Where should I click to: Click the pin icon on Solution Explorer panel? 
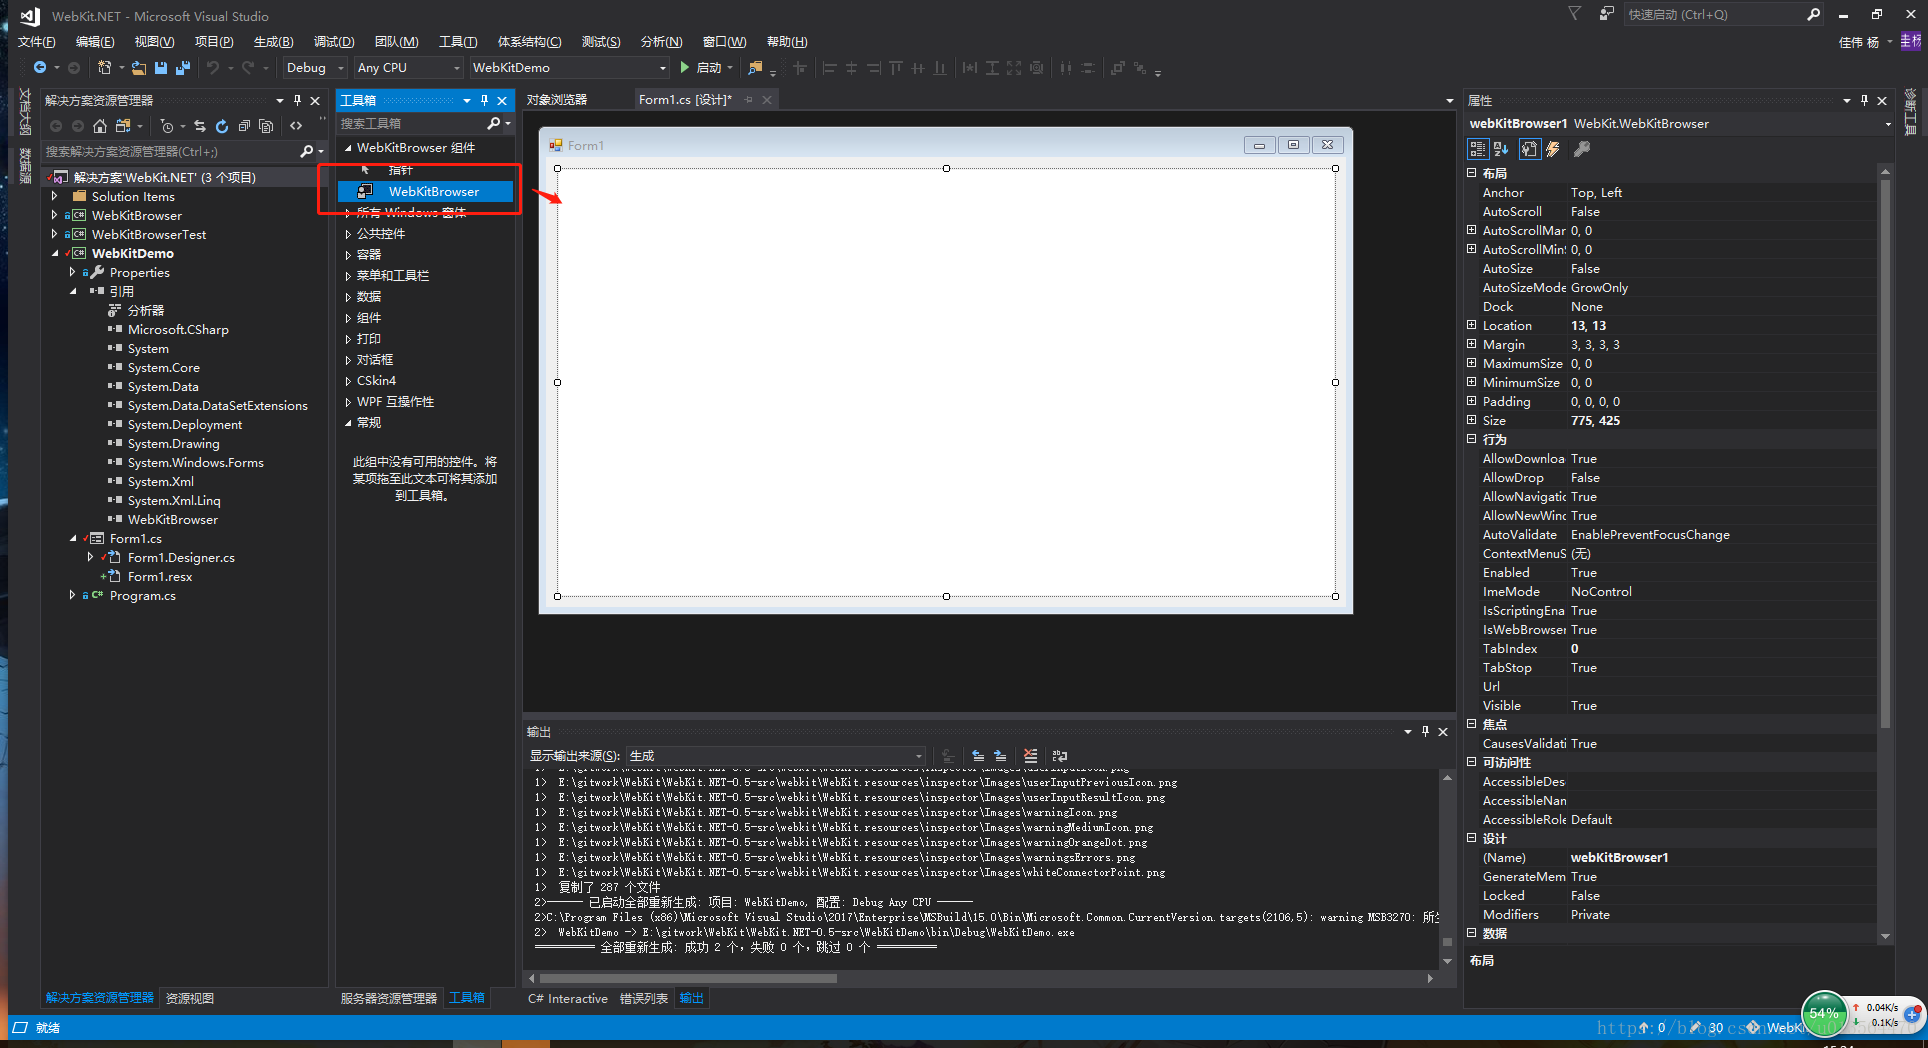coord(297,101)
